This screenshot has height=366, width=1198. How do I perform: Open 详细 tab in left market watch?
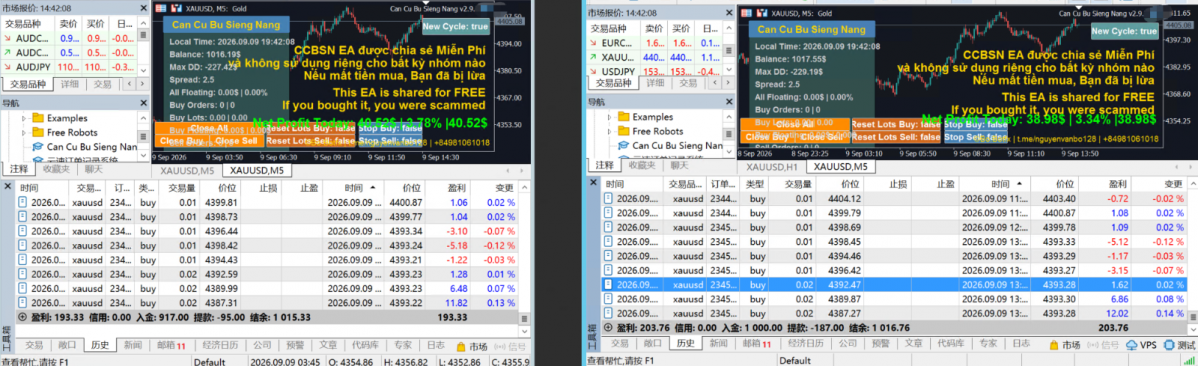click(x=70, y=84)
